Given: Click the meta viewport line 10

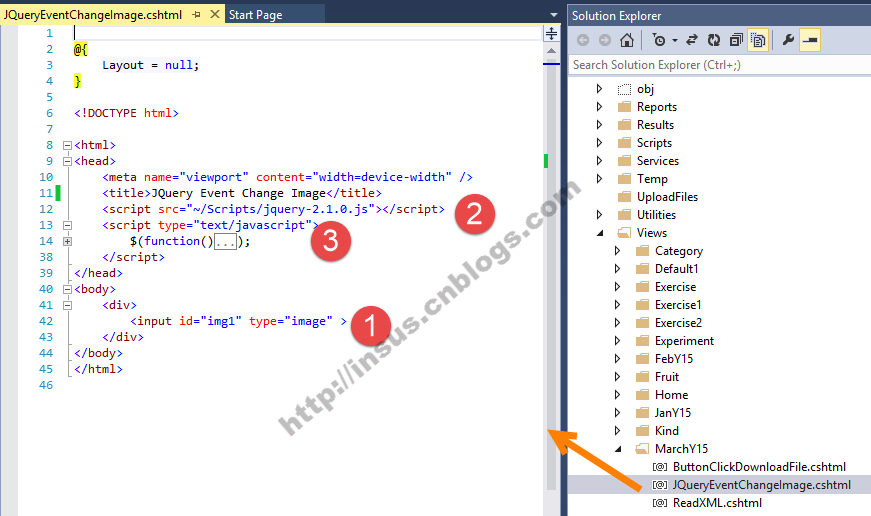Looking at the screenshot, I should 287,177.
